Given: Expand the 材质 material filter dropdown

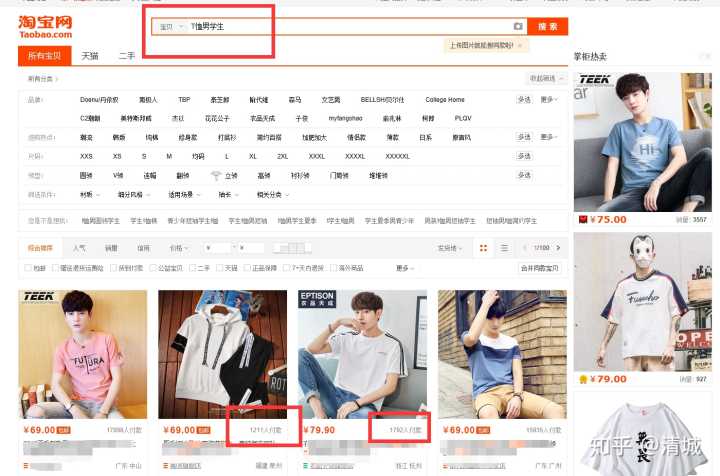Looking at the screenshot, I should [x=90, y=195].
